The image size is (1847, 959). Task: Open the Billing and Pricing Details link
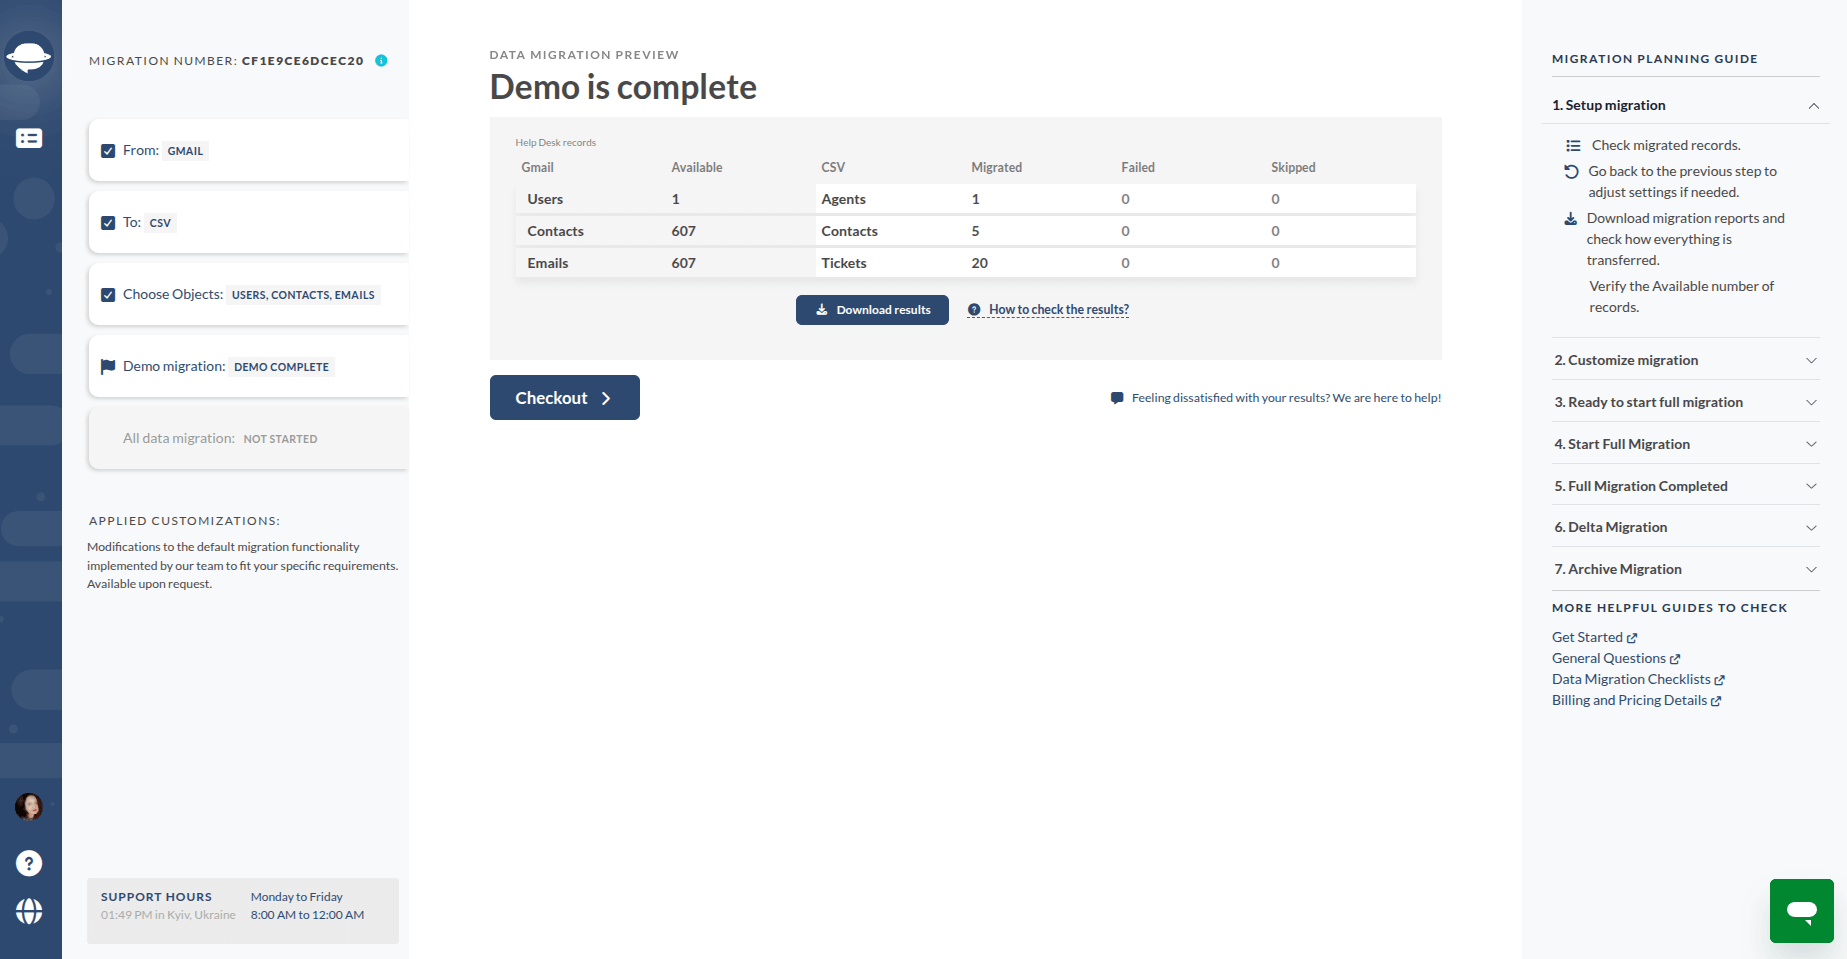pos(1630,700)
